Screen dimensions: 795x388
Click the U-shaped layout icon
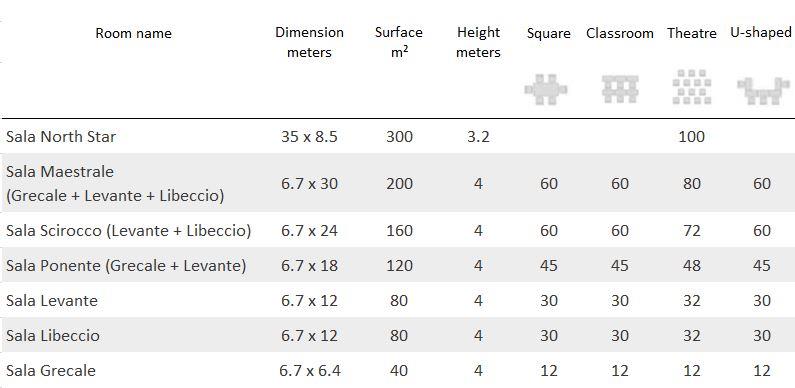click(x=763, y=90)
